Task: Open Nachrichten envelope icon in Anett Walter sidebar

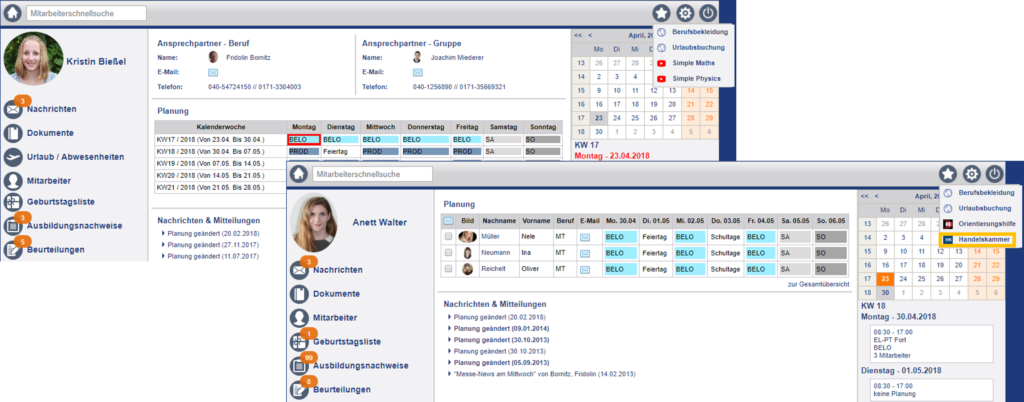Action: click(x=299, y=270)
